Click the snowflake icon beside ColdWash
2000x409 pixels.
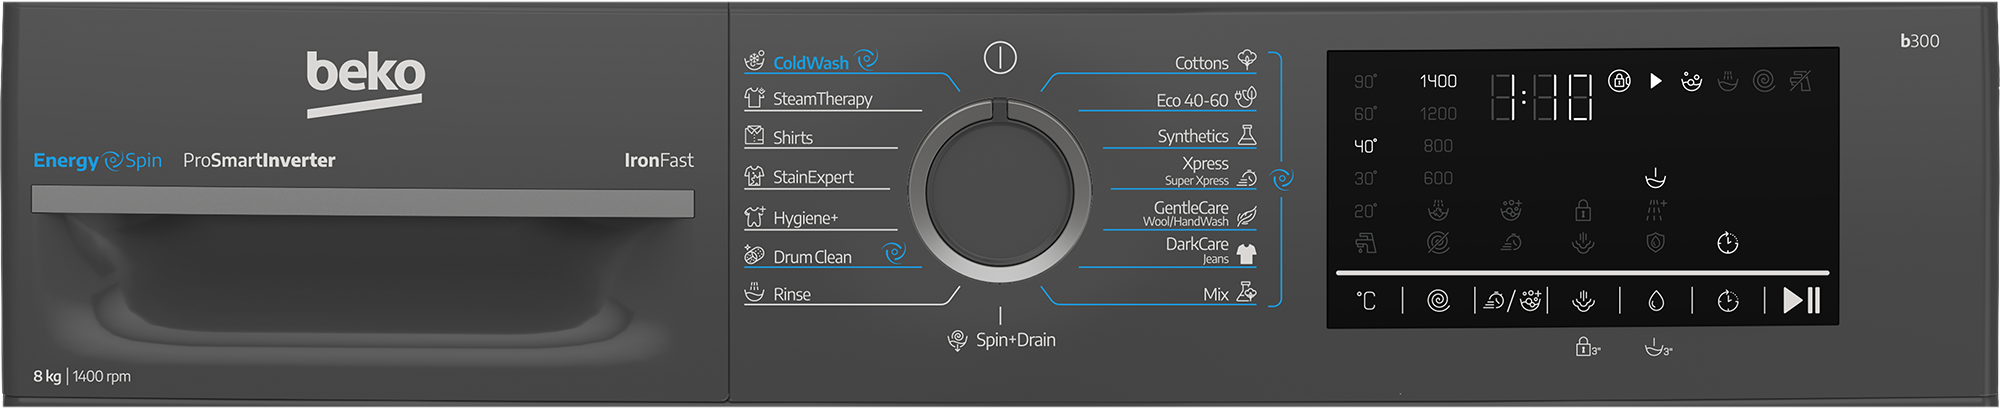(x=755, y=60)
